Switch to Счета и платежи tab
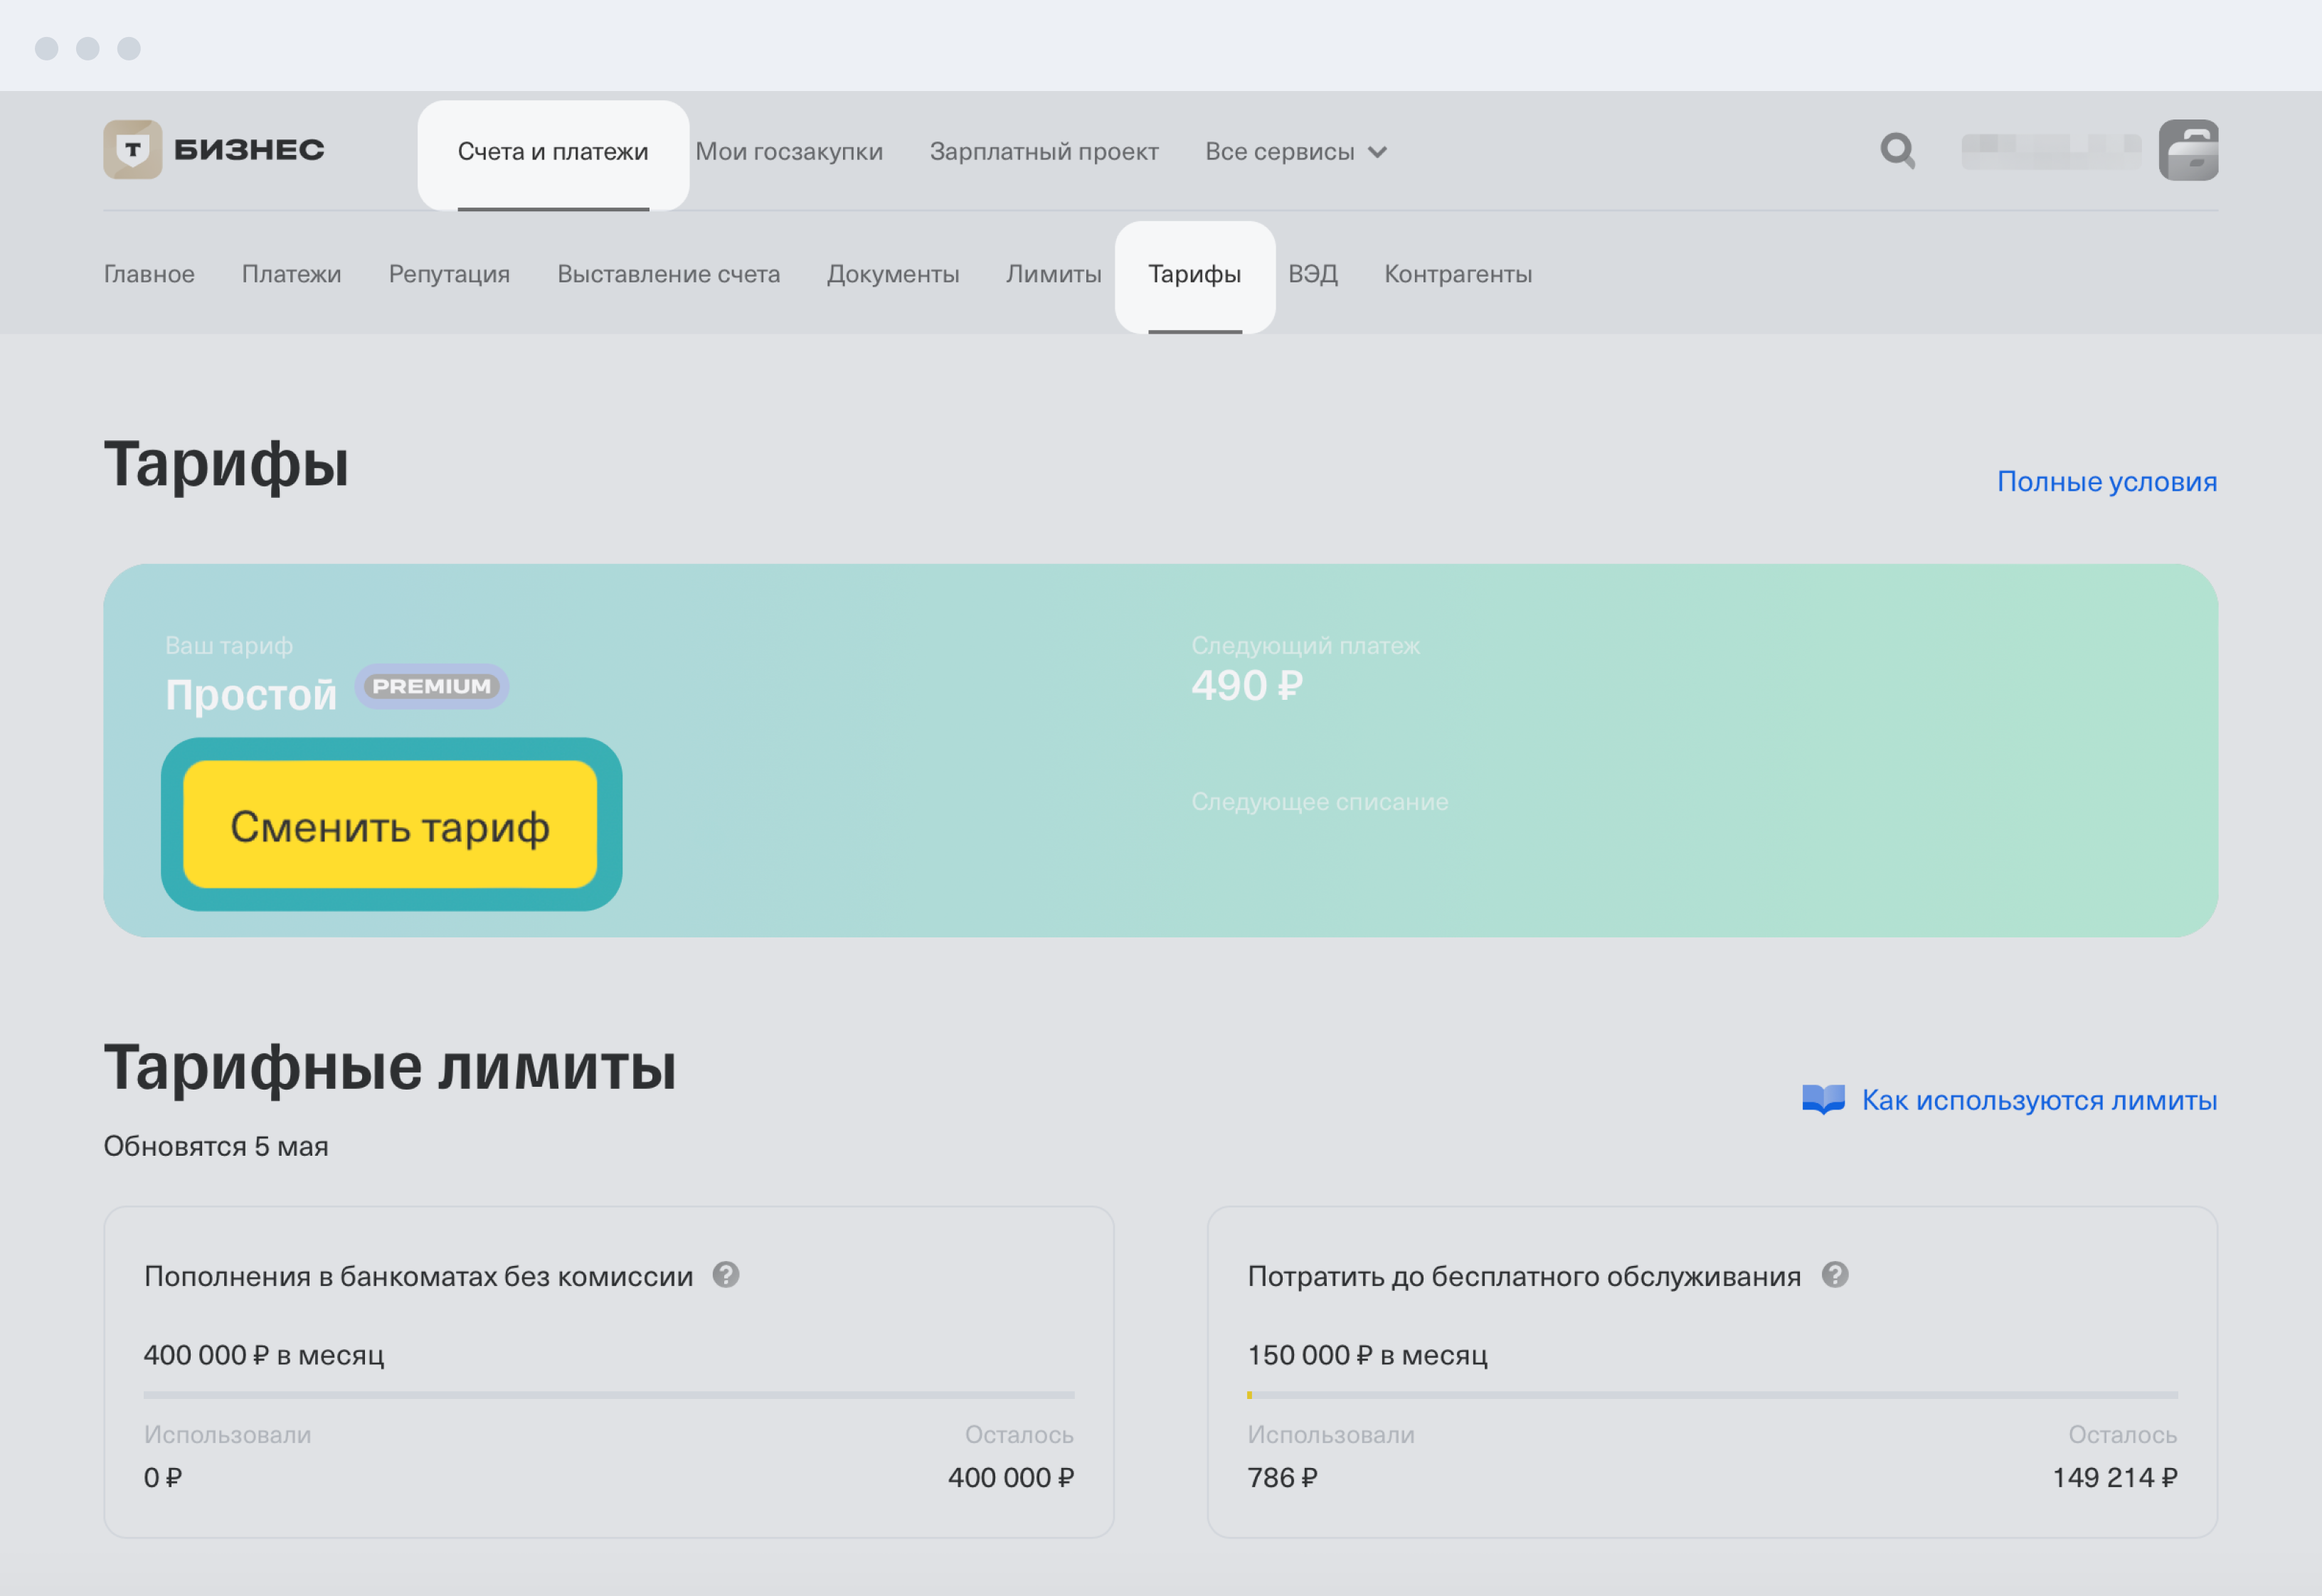This screenshot has width=2322, height=1596. coord(553,152)
